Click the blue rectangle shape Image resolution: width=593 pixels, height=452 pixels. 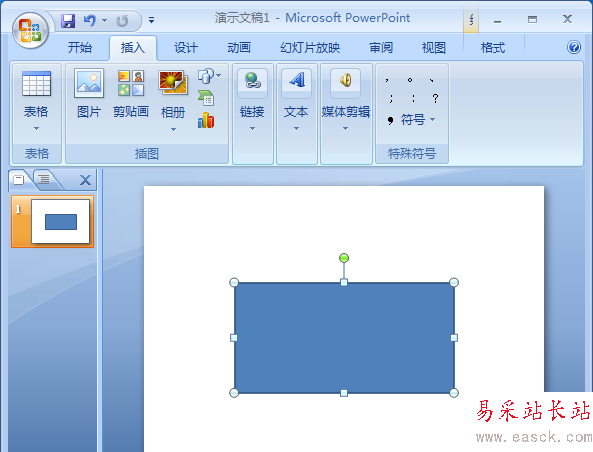point(344,338)
